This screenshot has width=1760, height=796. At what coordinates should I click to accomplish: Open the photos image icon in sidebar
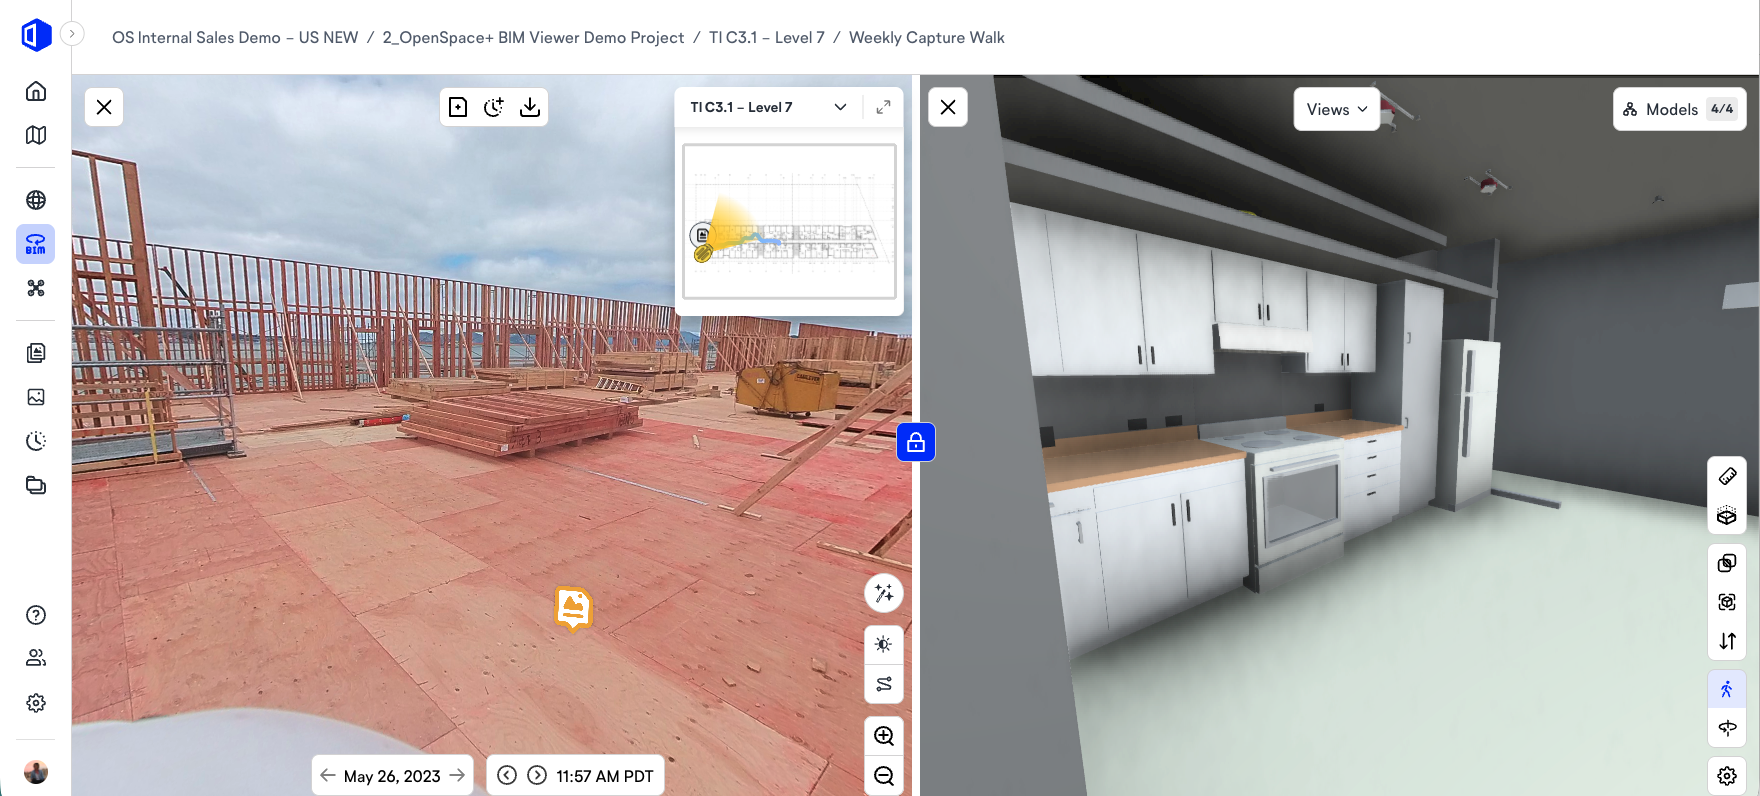pyautogui.click(x=36, y=397)
